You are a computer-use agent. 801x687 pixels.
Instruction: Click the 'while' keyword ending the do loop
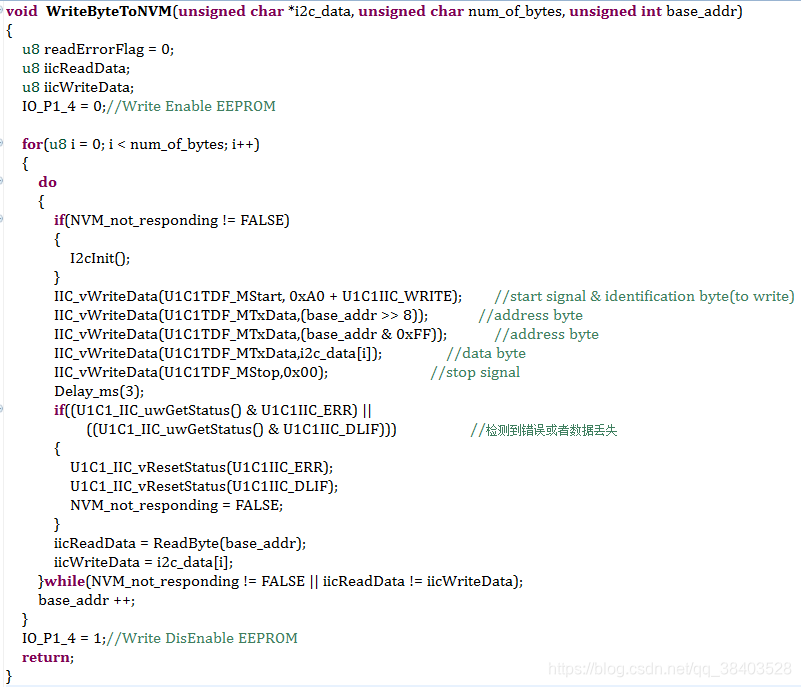65,581
